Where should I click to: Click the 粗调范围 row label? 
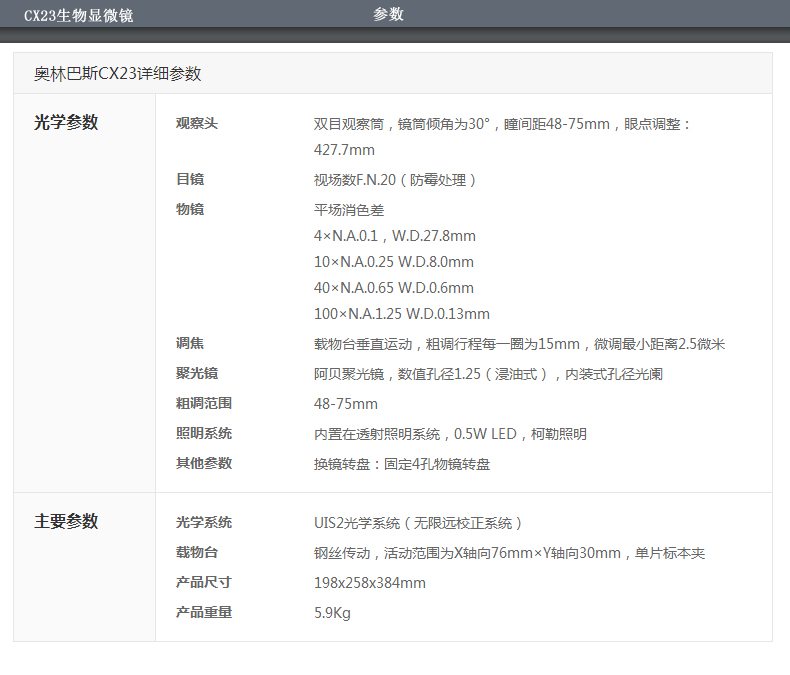[x=204, y=403]
